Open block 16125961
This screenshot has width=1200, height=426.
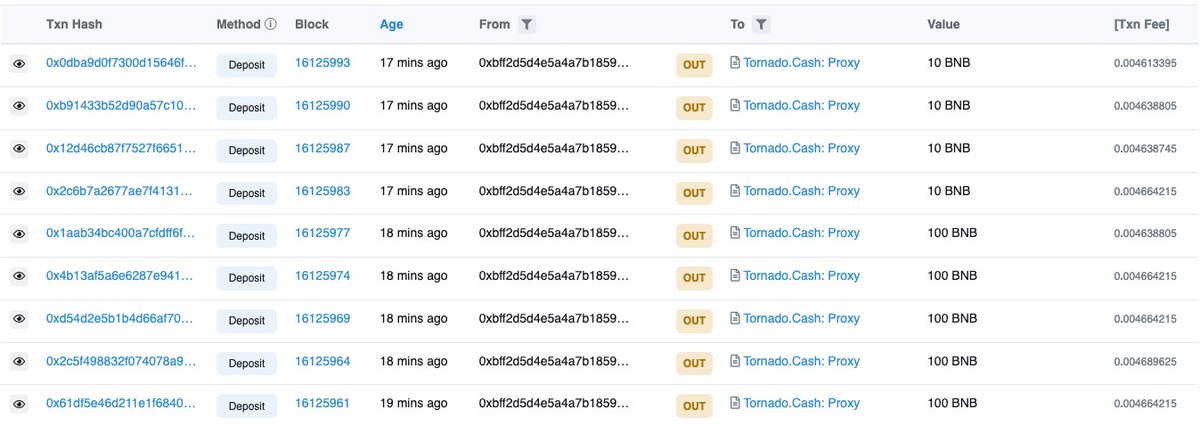click(322, 403)
